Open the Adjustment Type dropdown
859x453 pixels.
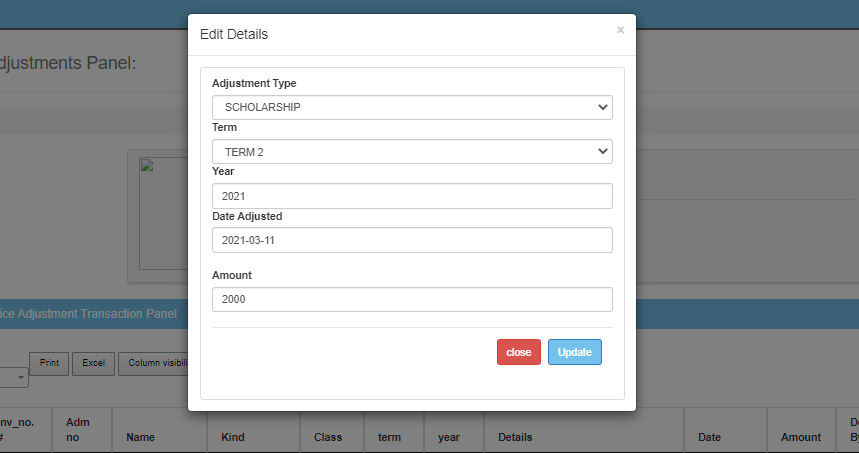pos(412,107)
